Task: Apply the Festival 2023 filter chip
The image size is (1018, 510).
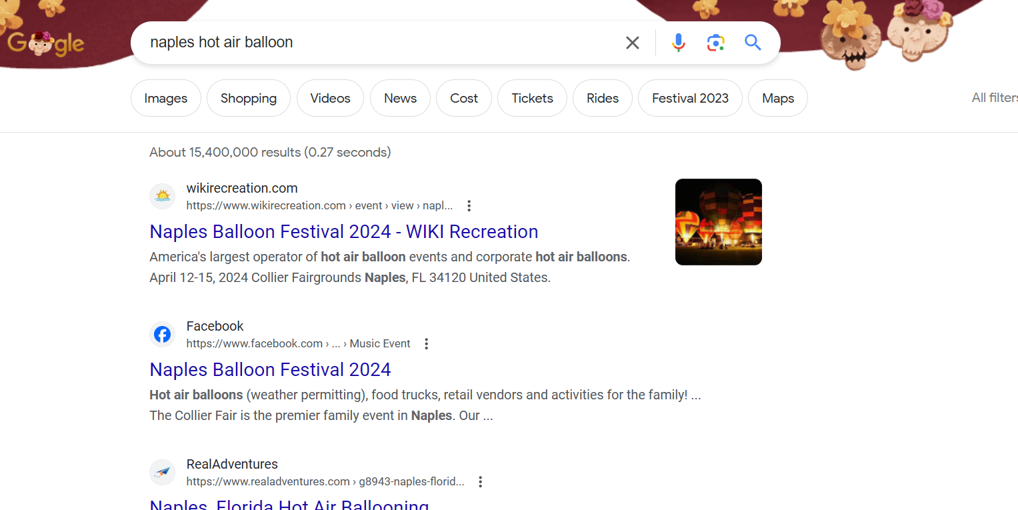Action: point(690,98)
